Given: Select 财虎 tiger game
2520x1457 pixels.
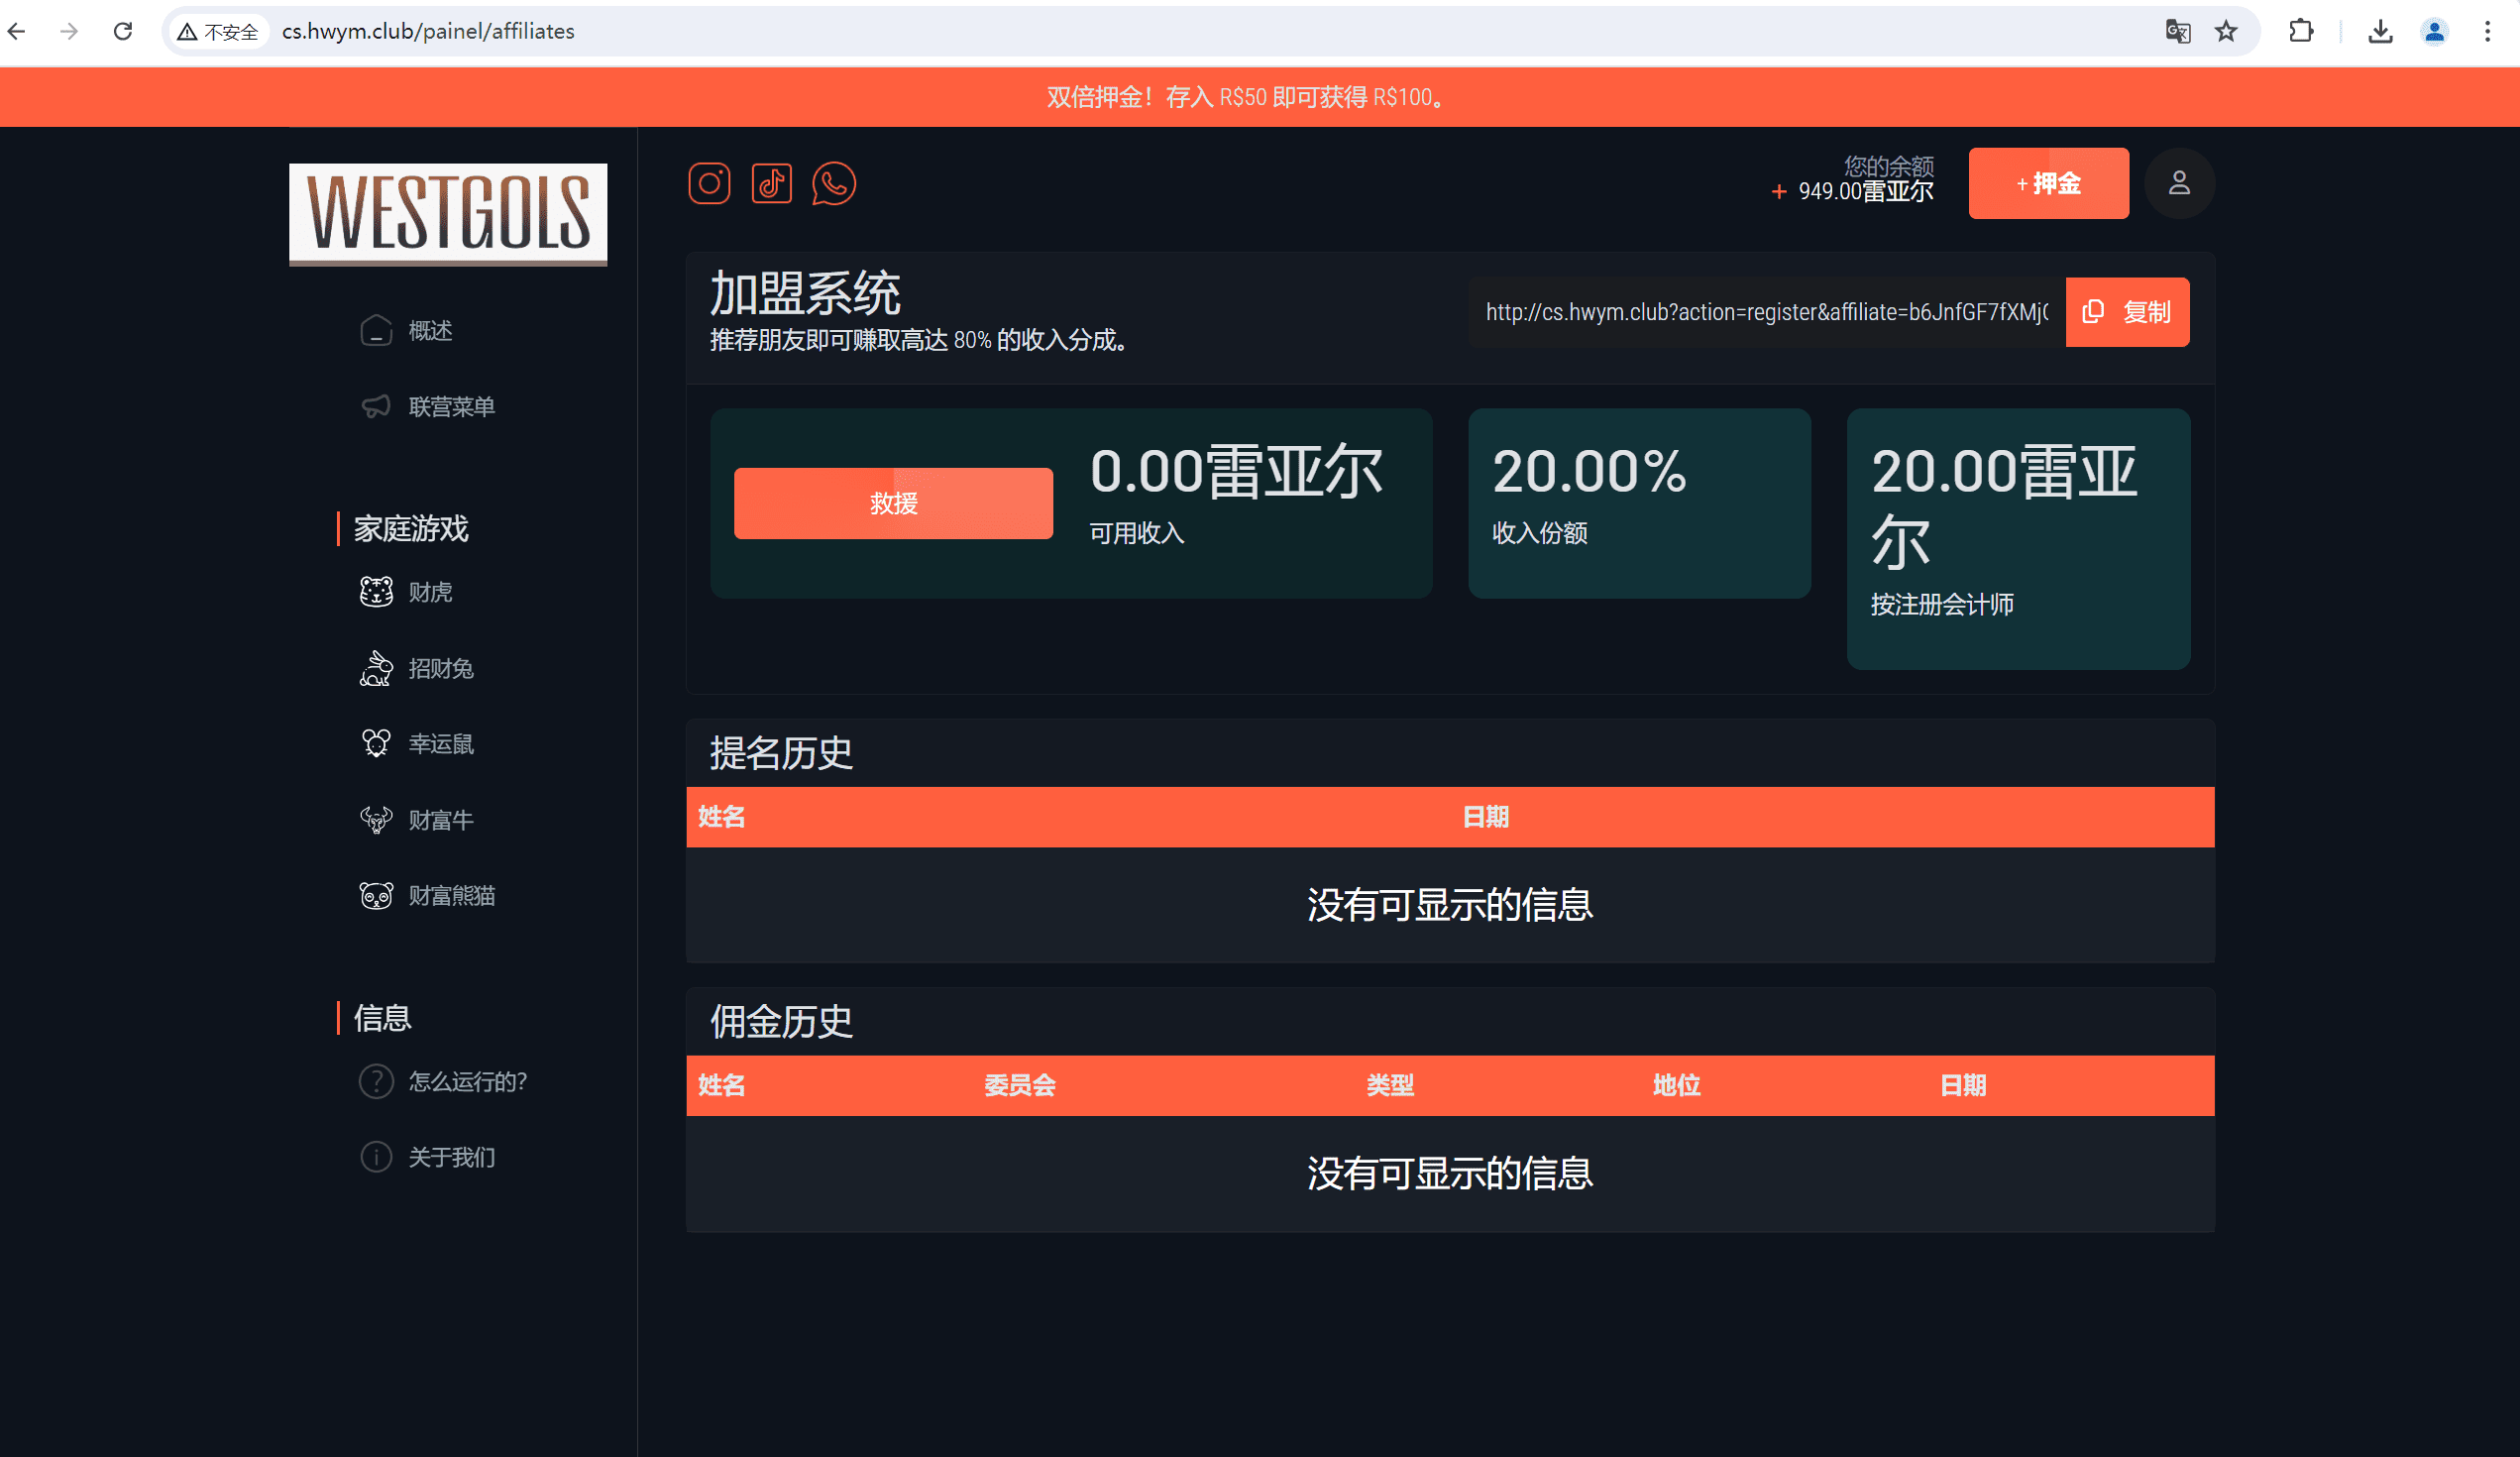Looking at the screenshot, I should click(429, 592).
